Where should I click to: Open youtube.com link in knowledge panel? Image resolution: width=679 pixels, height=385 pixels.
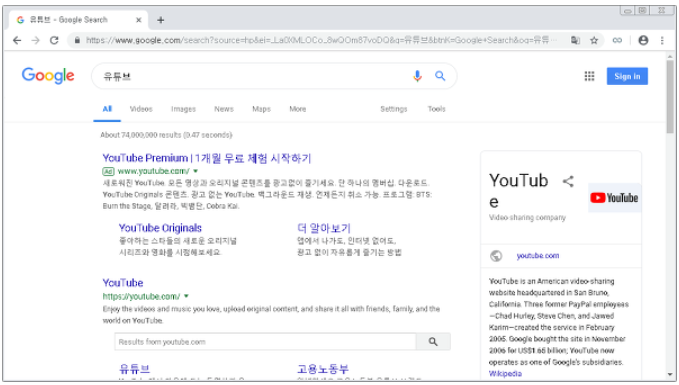pyautogui.click(x=538, y=256)
